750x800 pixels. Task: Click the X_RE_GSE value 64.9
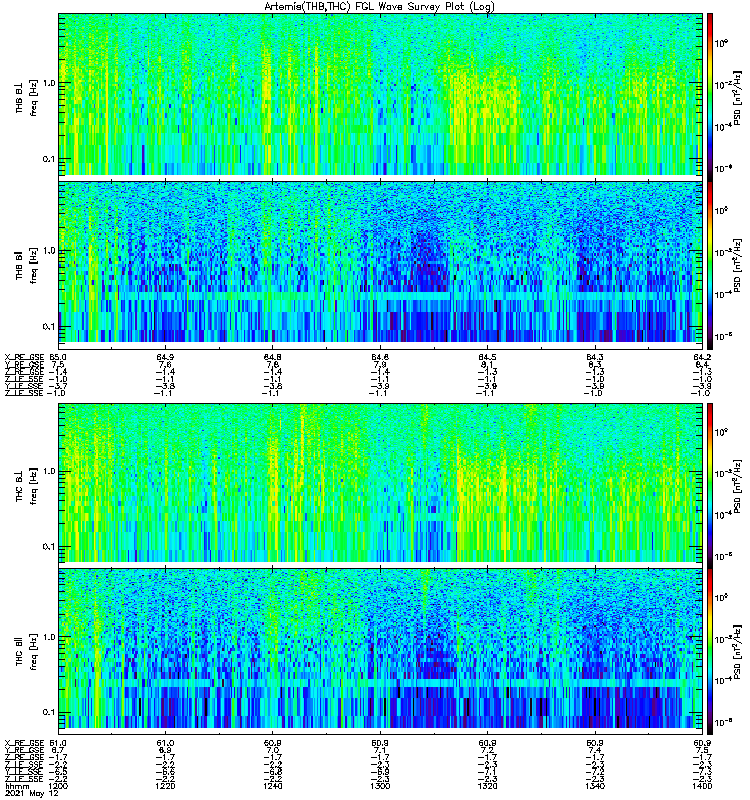(165, 357)
